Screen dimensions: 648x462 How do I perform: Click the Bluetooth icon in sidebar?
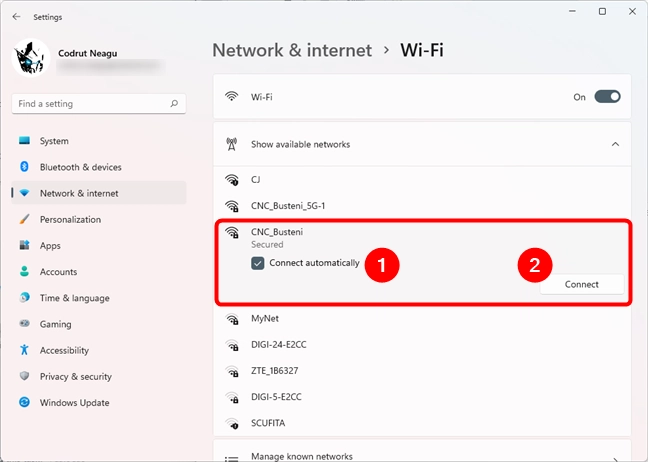(24, 167)
